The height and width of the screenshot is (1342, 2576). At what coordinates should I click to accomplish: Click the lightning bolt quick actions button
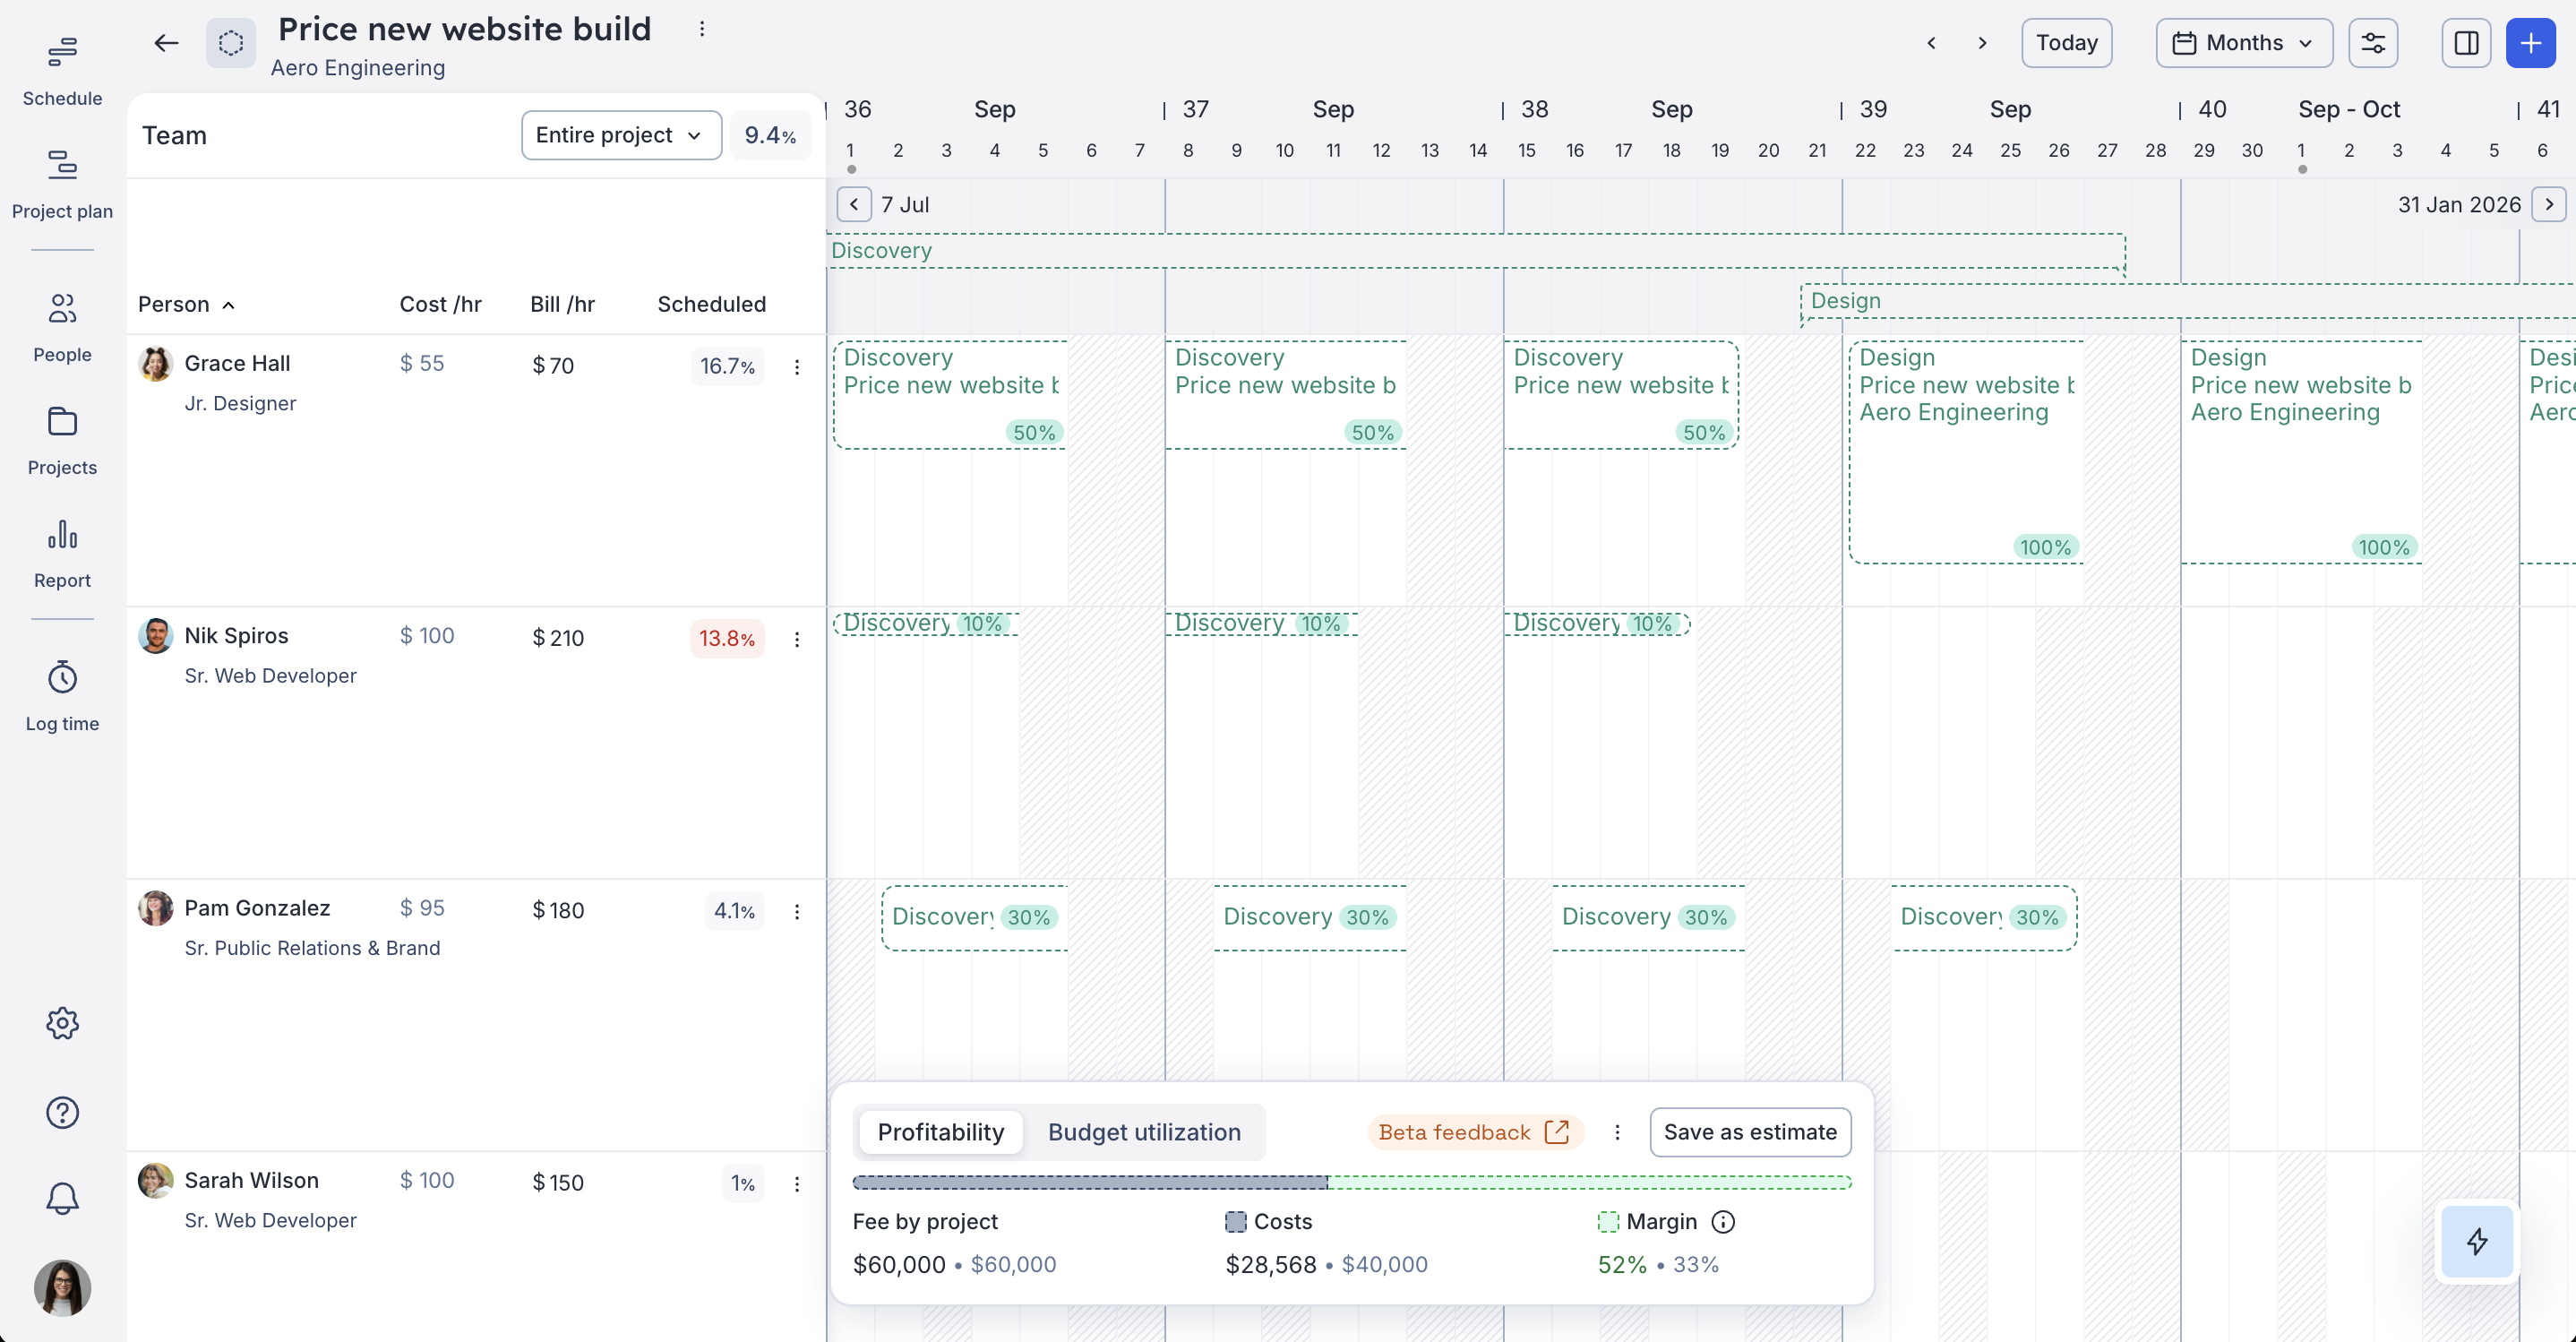tap(2476, 1241)
